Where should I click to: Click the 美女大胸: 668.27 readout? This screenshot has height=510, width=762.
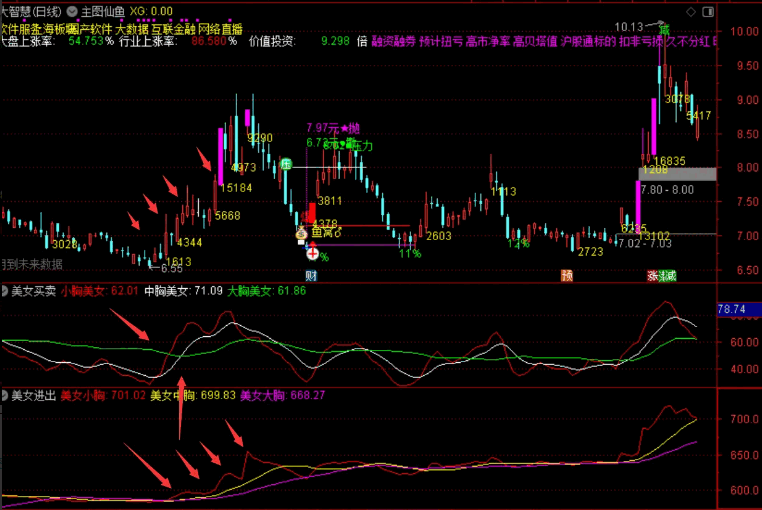click(x=282, y=395)
